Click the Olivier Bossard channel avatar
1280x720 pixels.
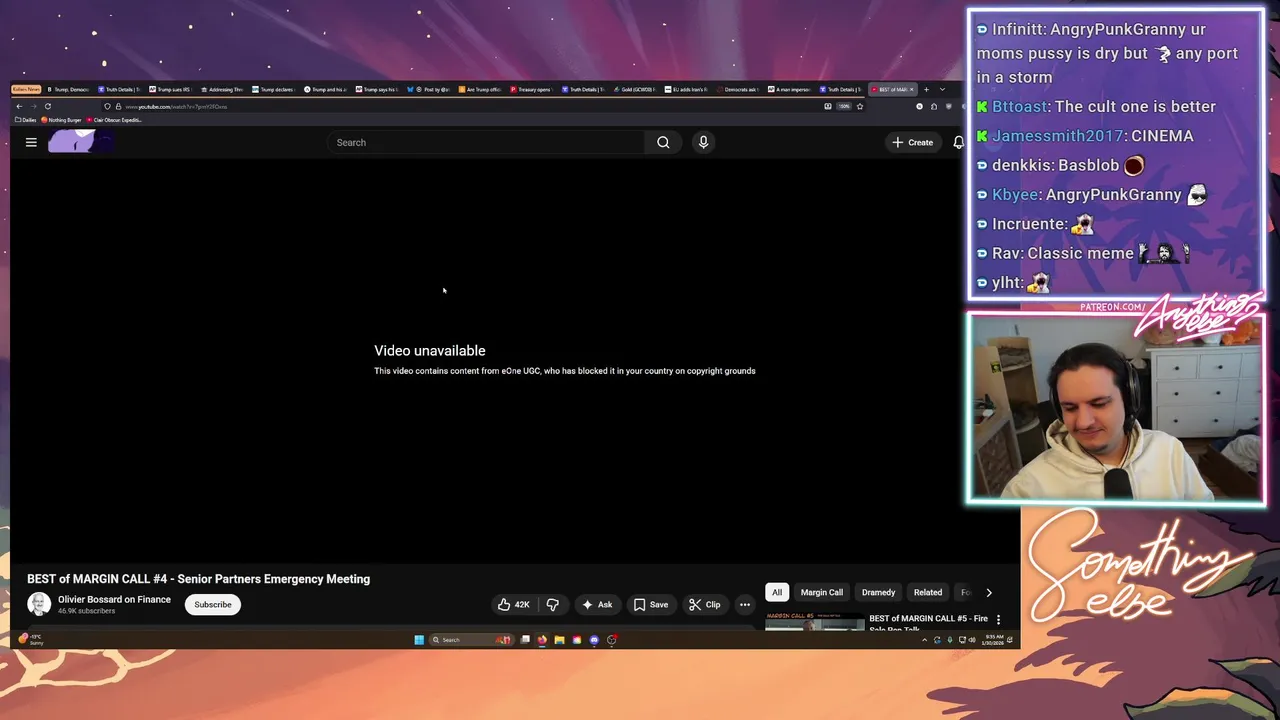[39, 604]
